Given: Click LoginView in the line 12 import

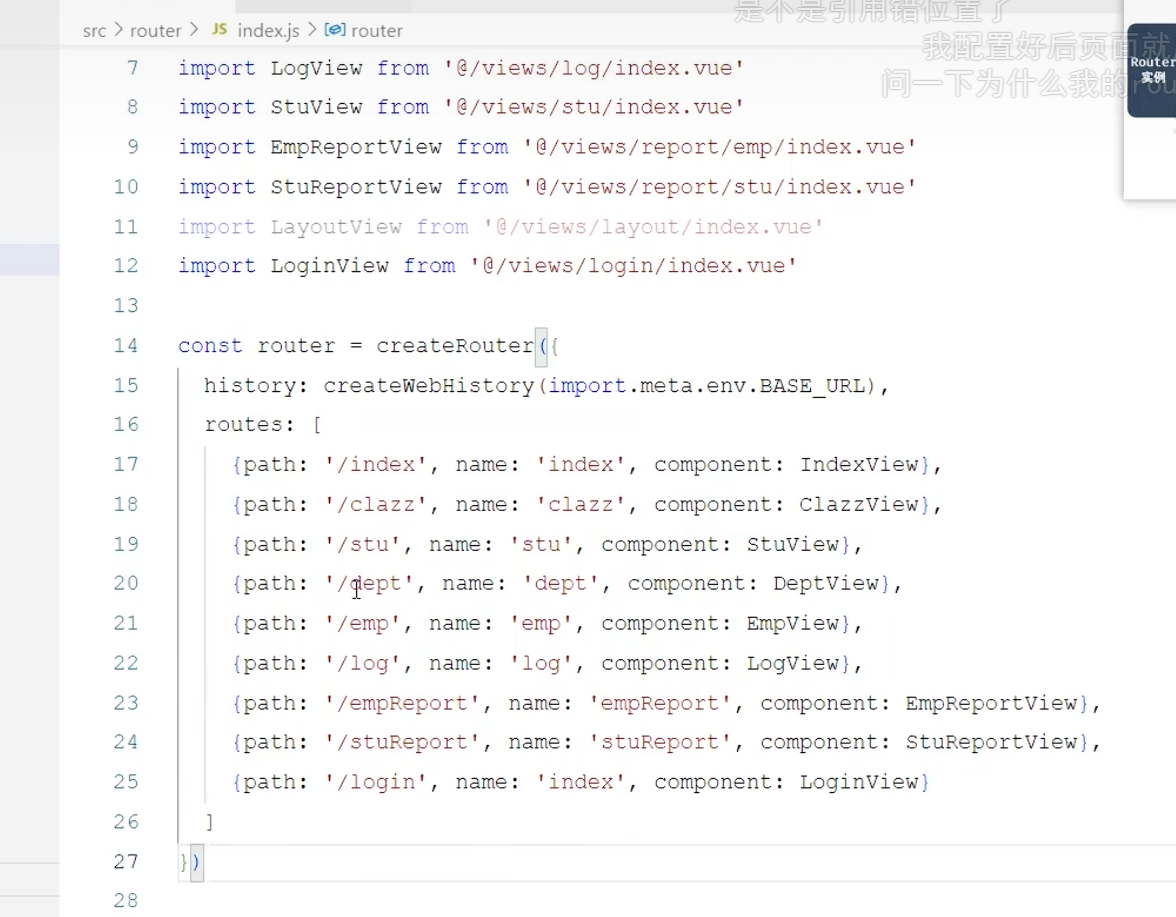Looking at the screenshot, I should 329,266.
